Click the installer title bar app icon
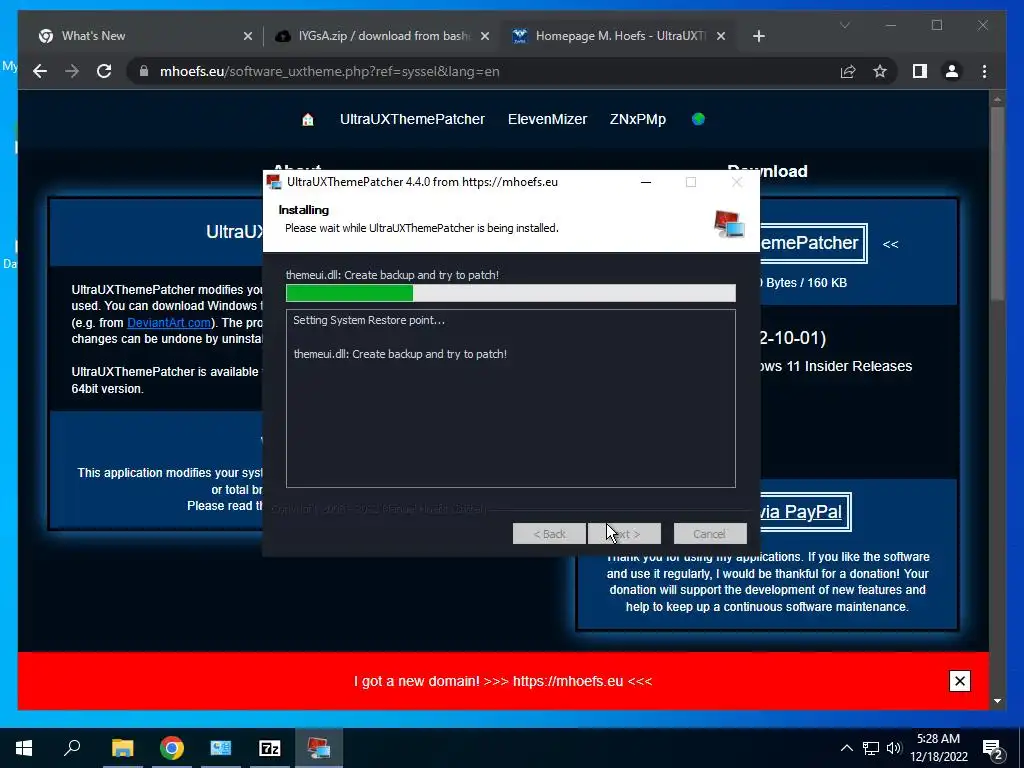 [274, 182]
